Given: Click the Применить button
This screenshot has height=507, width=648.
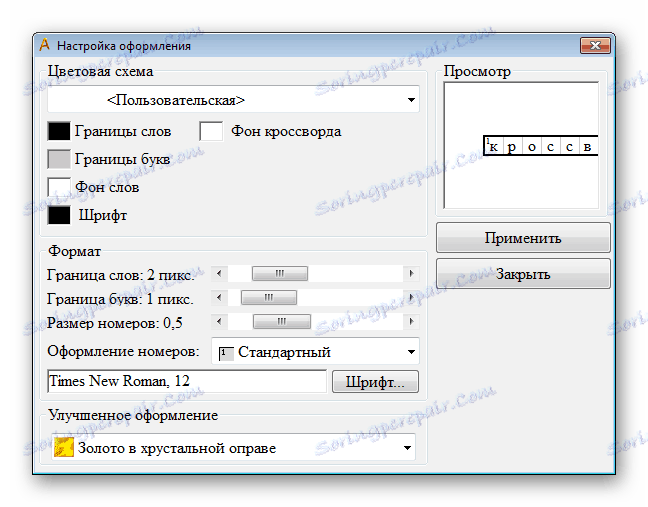Looking at the screenshot, I should click(523, 238).
